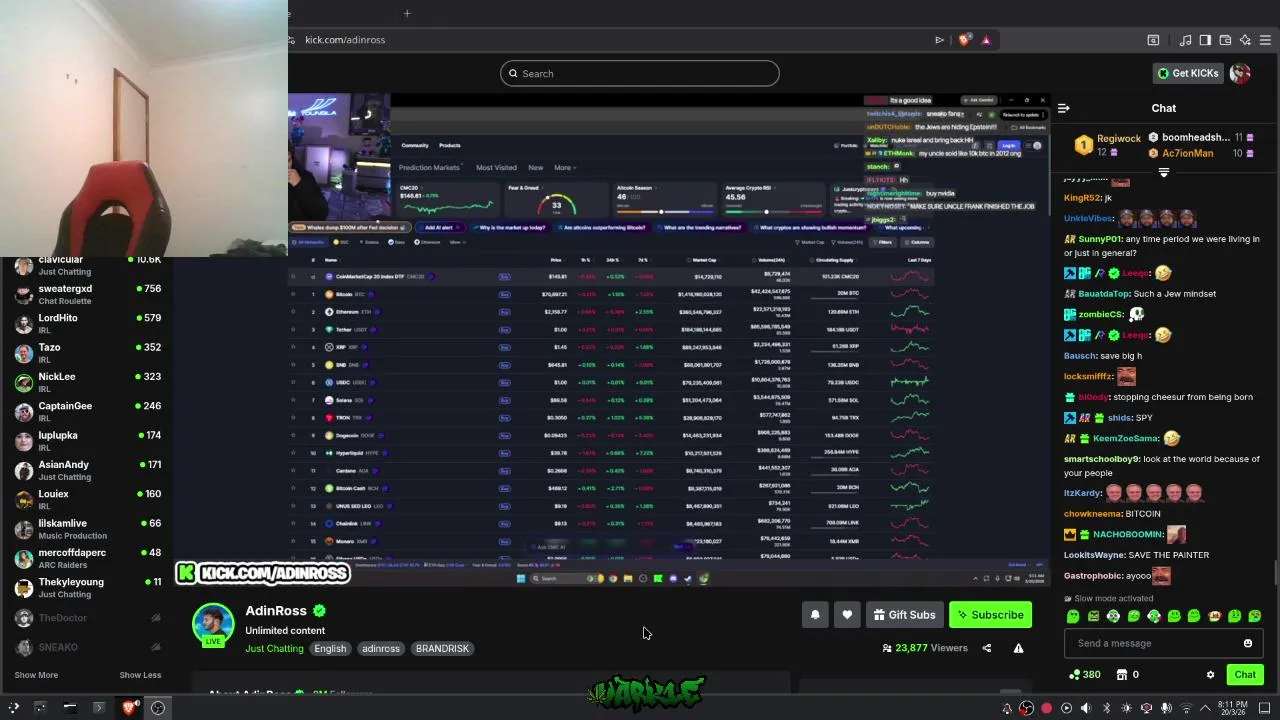This screenshot has height=720, width=1280.
Task: Open NickLee channel in sidebar
Action: [88, 383]
